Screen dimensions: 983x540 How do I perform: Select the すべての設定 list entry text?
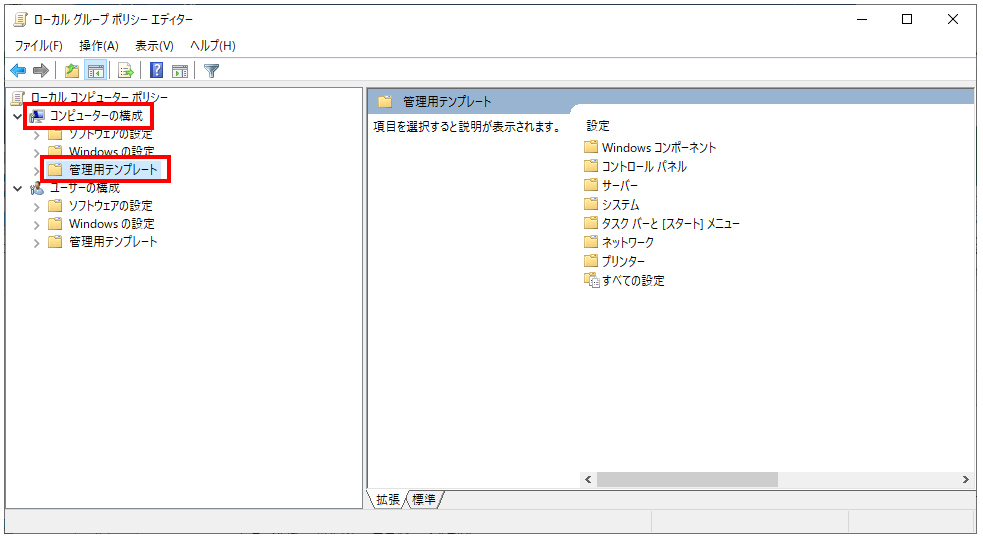(x=633, y=280)
